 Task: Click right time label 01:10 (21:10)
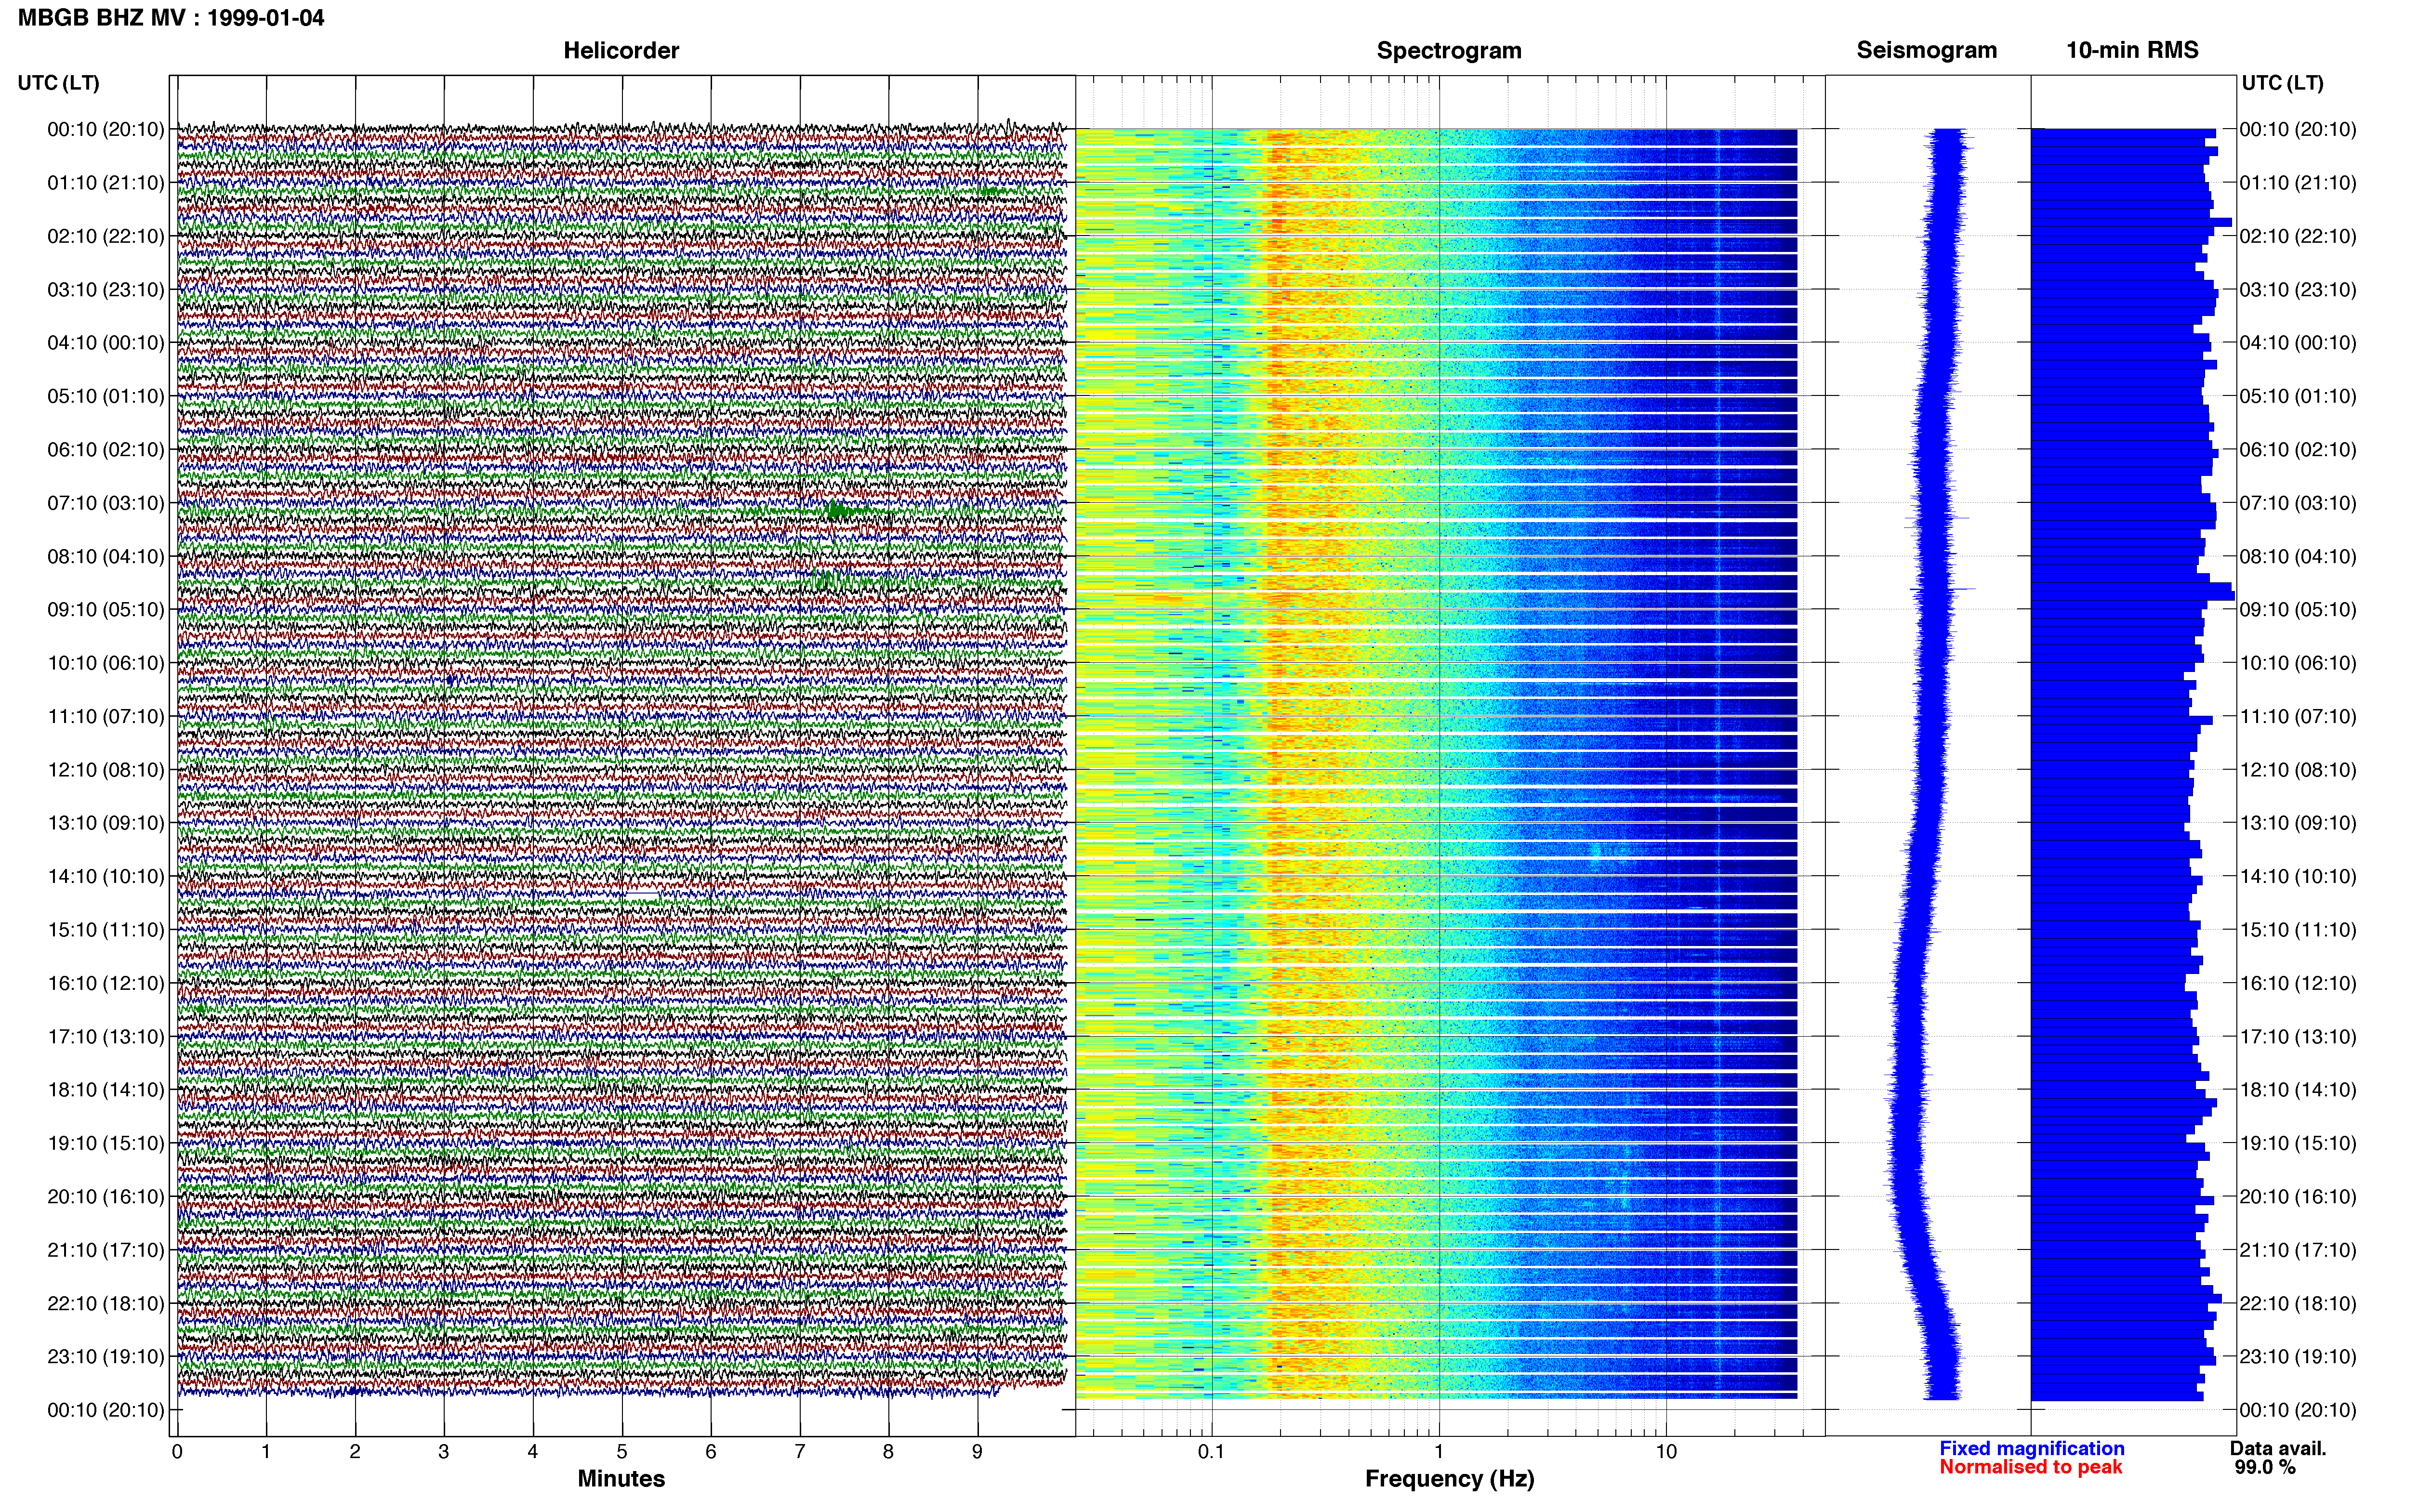(x=2298, y=183)
